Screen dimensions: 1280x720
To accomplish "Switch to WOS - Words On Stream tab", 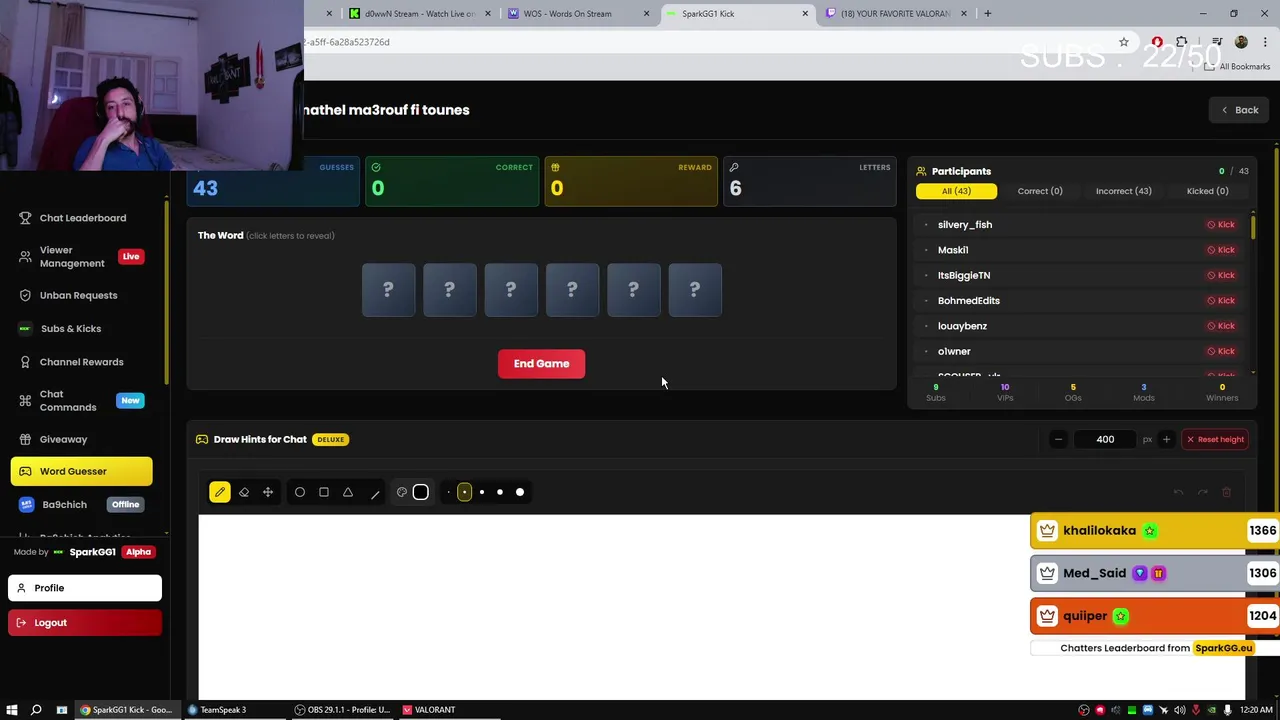I will pos(578,13).
